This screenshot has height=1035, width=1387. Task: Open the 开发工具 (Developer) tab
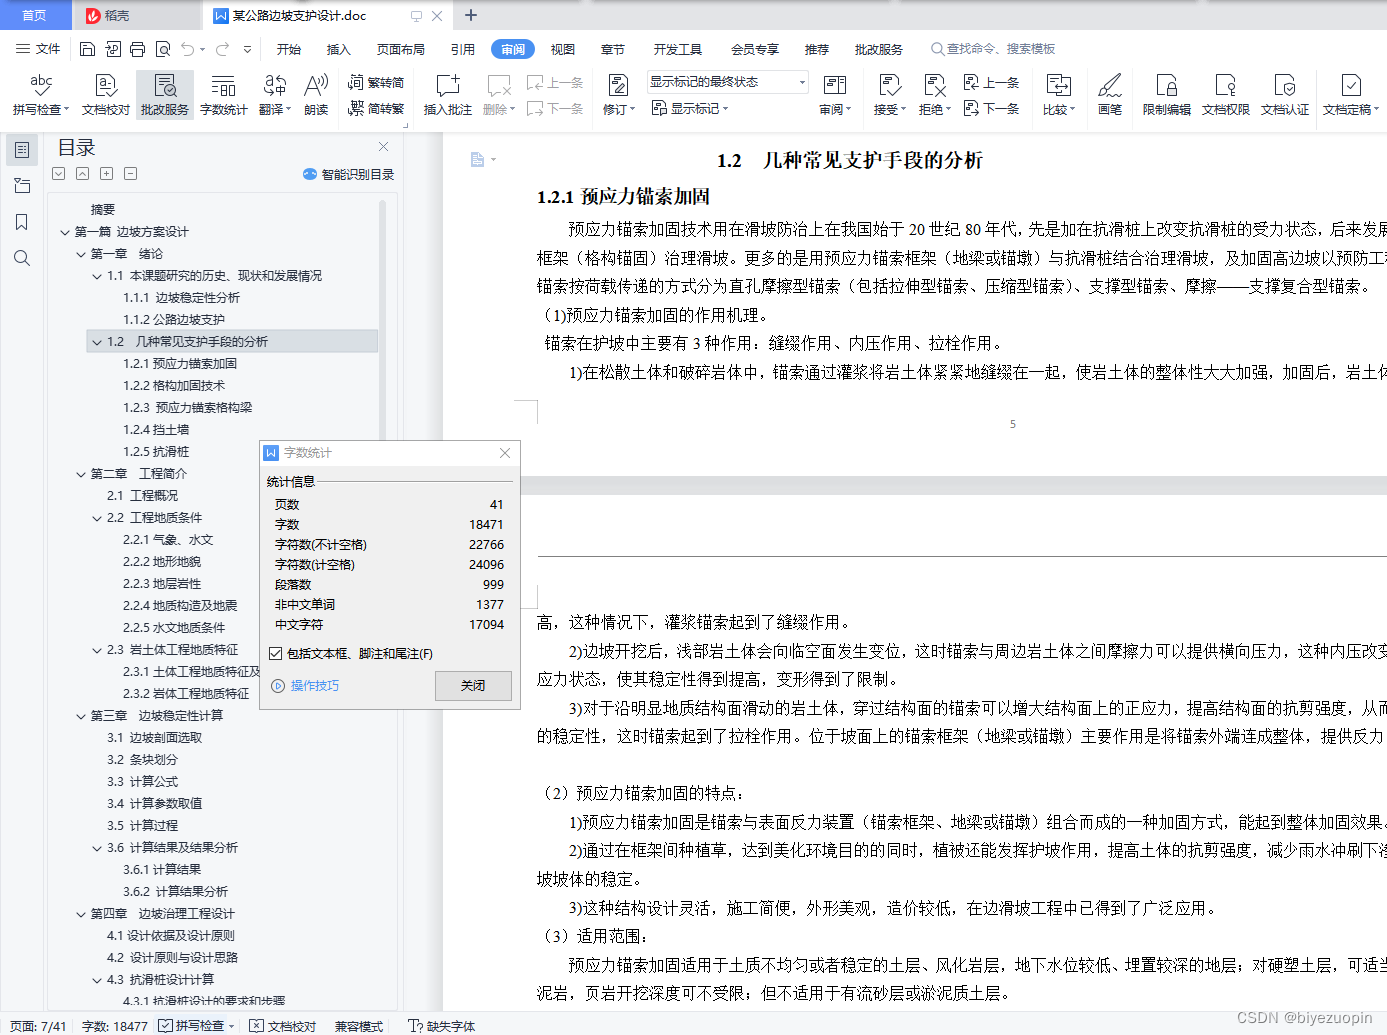(x=678, y=49)
